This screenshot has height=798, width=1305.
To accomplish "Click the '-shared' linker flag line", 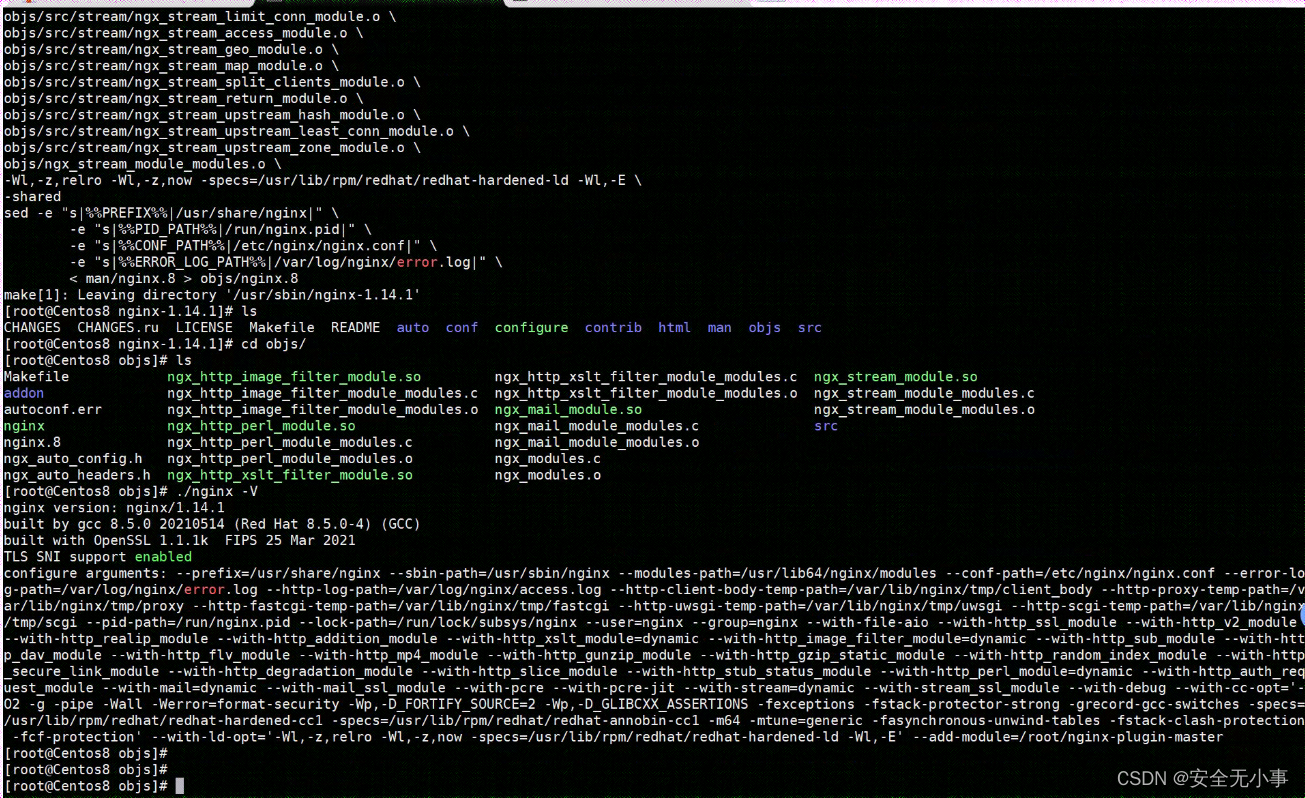I will [32, 196].
